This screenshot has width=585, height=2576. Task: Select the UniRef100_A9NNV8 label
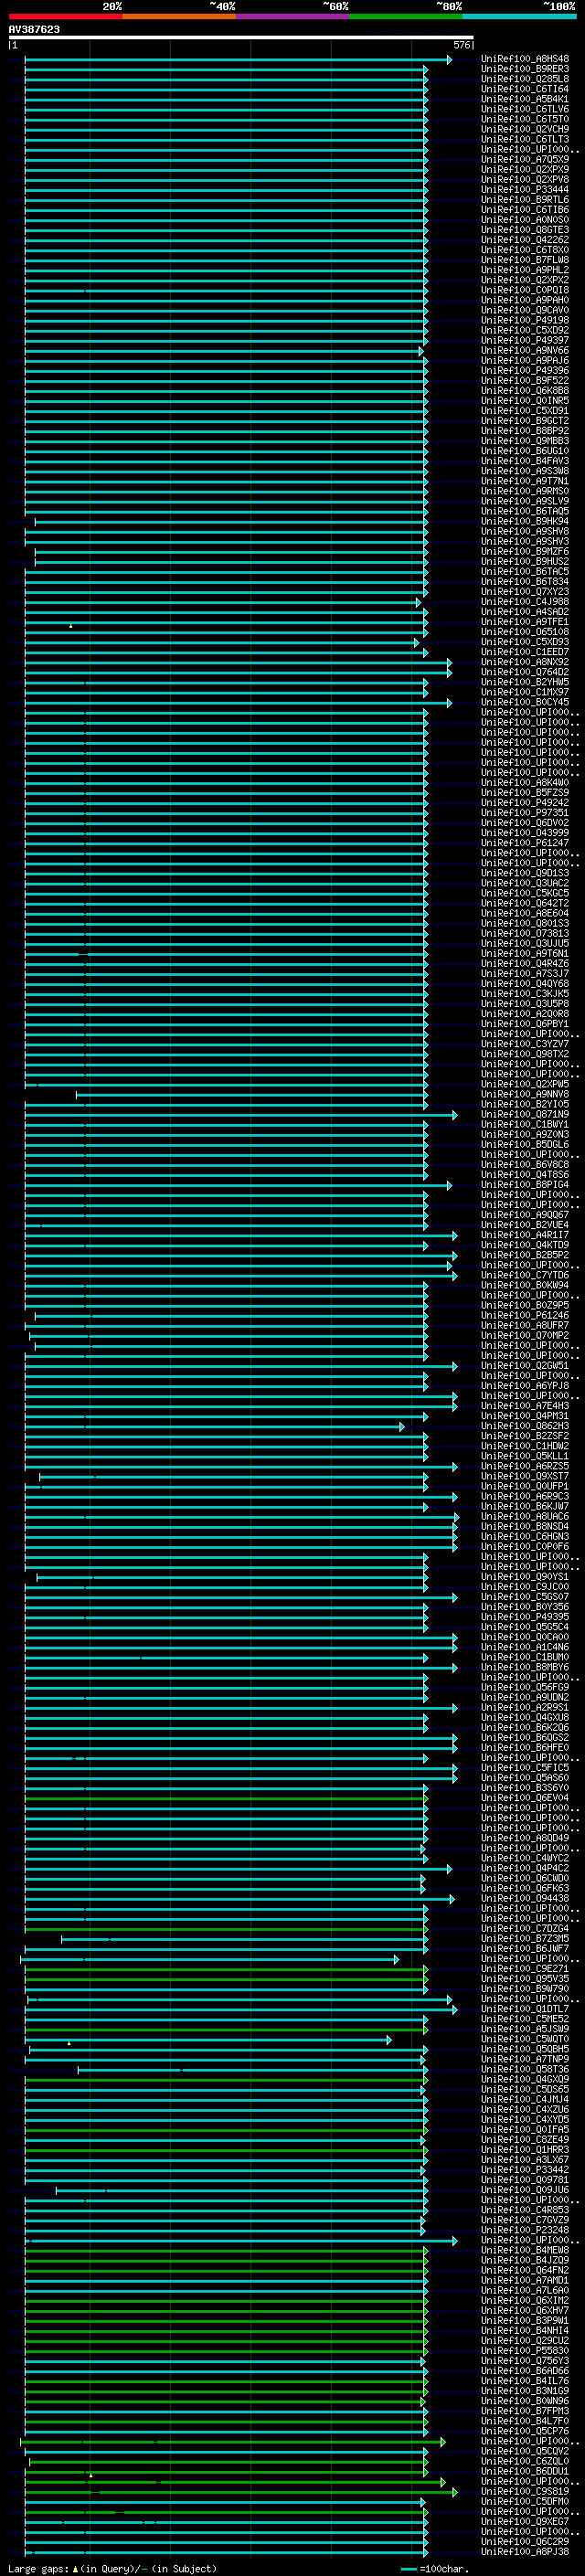pos(525,1094)
